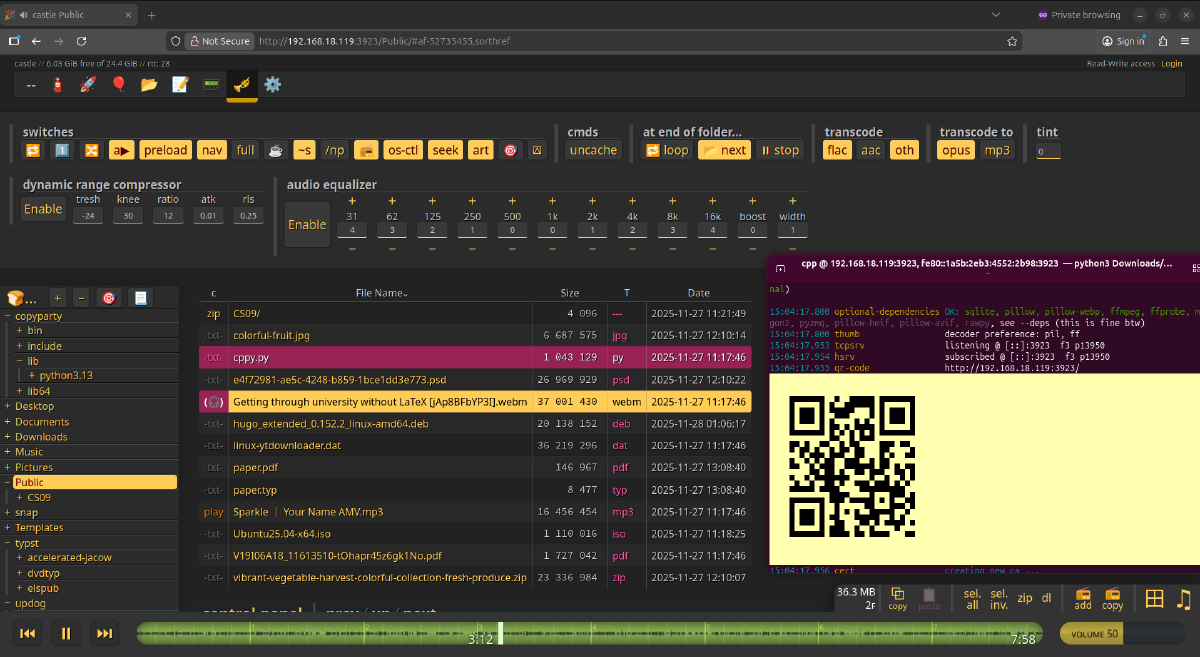Viewport: 1200px width, 657px height.
Task: Click the copy files icon
Action: pos(897,598)
